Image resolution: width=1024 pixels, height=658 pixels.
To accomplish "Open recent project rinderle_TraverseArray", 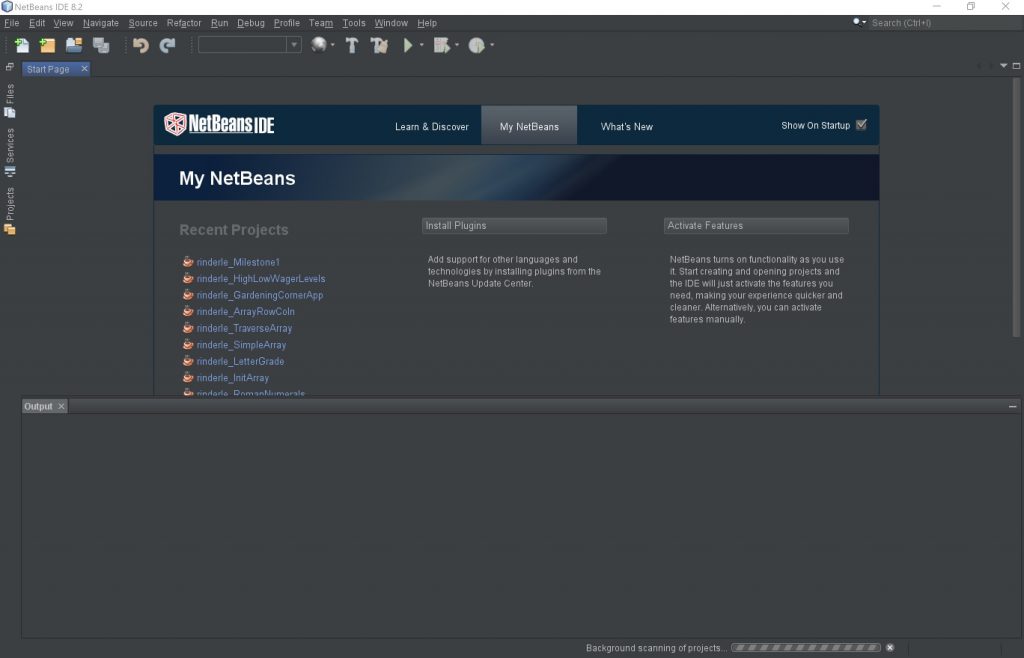I will click(244, 328).
